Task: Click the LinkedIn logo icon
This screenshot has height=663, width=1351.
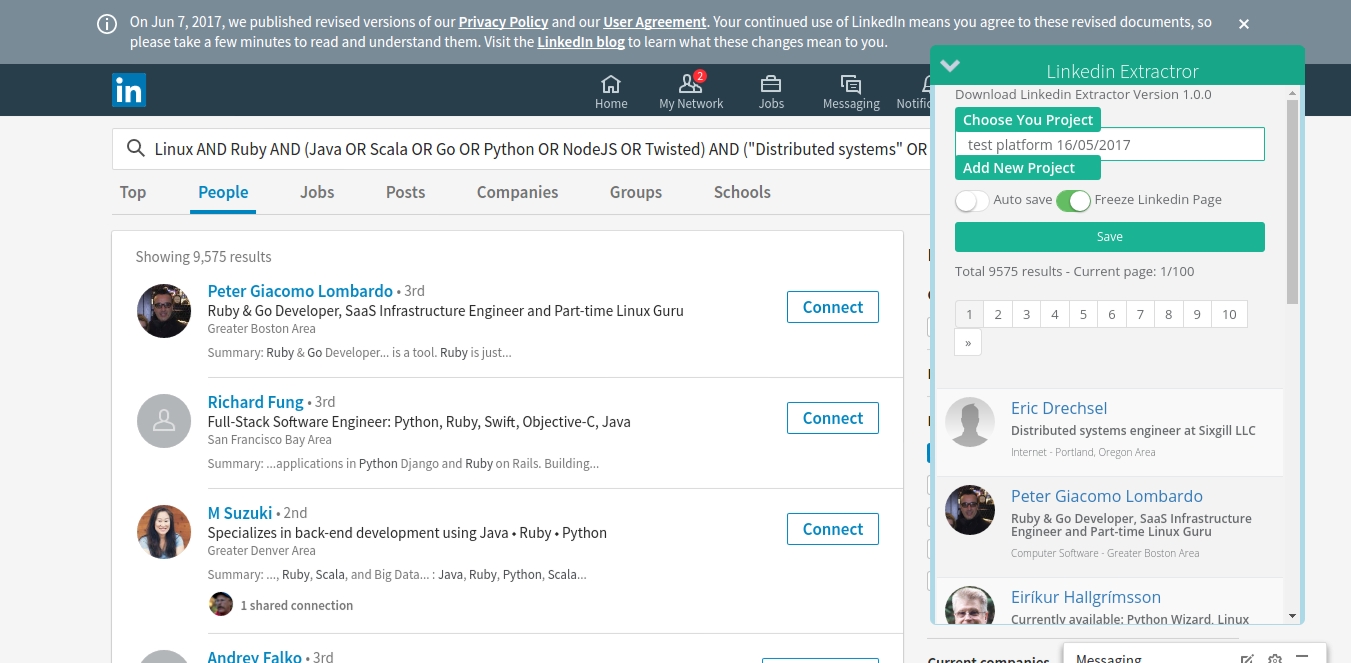Action: coord(129,90)
